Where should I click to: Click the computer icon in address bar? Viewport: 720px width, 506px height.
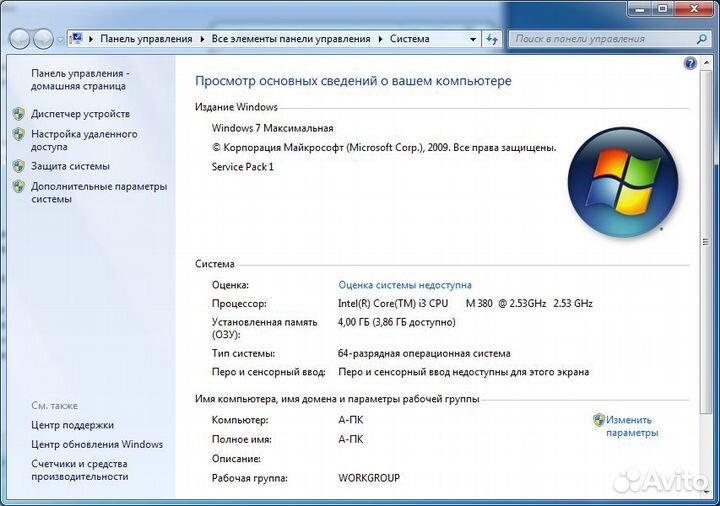coord(76,39)
